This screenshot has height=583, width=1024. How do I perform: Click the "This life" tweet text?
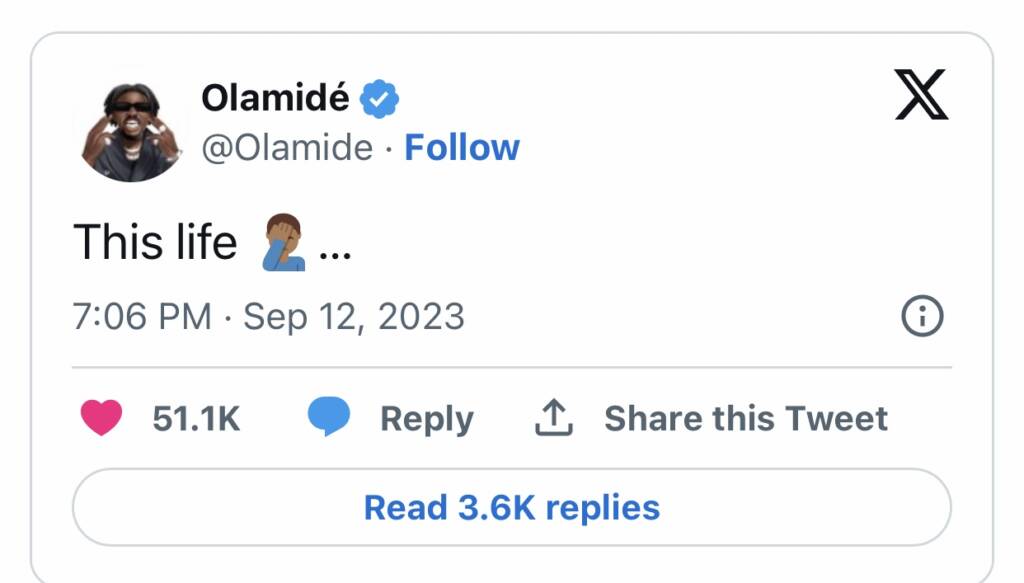155,243
